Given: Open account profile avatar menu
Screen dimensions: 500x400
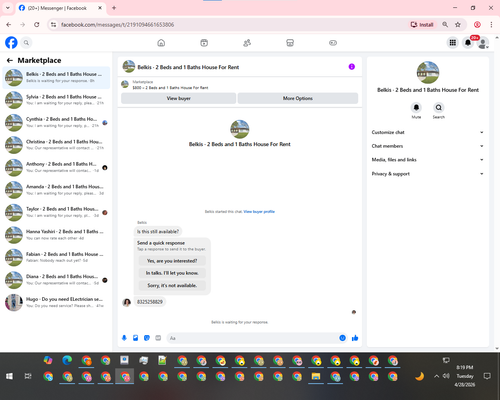Looking at the screenshot, I should pos(483,43).
